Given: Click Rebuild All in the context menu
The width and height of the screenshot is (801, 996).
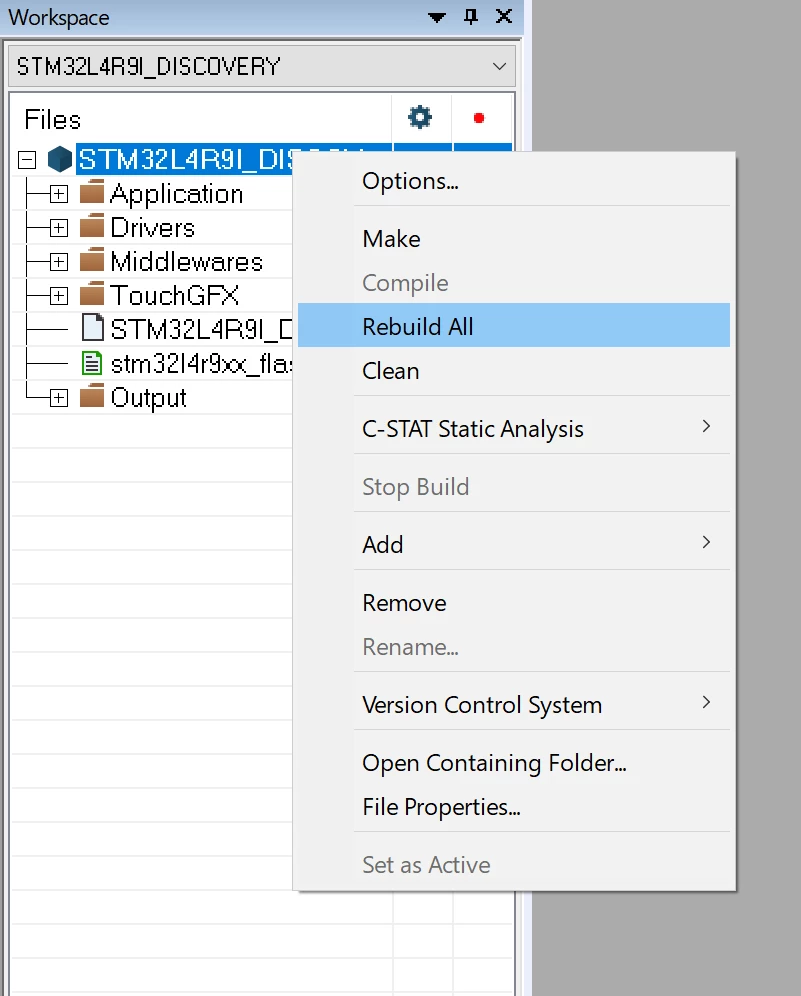Looking at the screenshot, I should pos(514,325).
